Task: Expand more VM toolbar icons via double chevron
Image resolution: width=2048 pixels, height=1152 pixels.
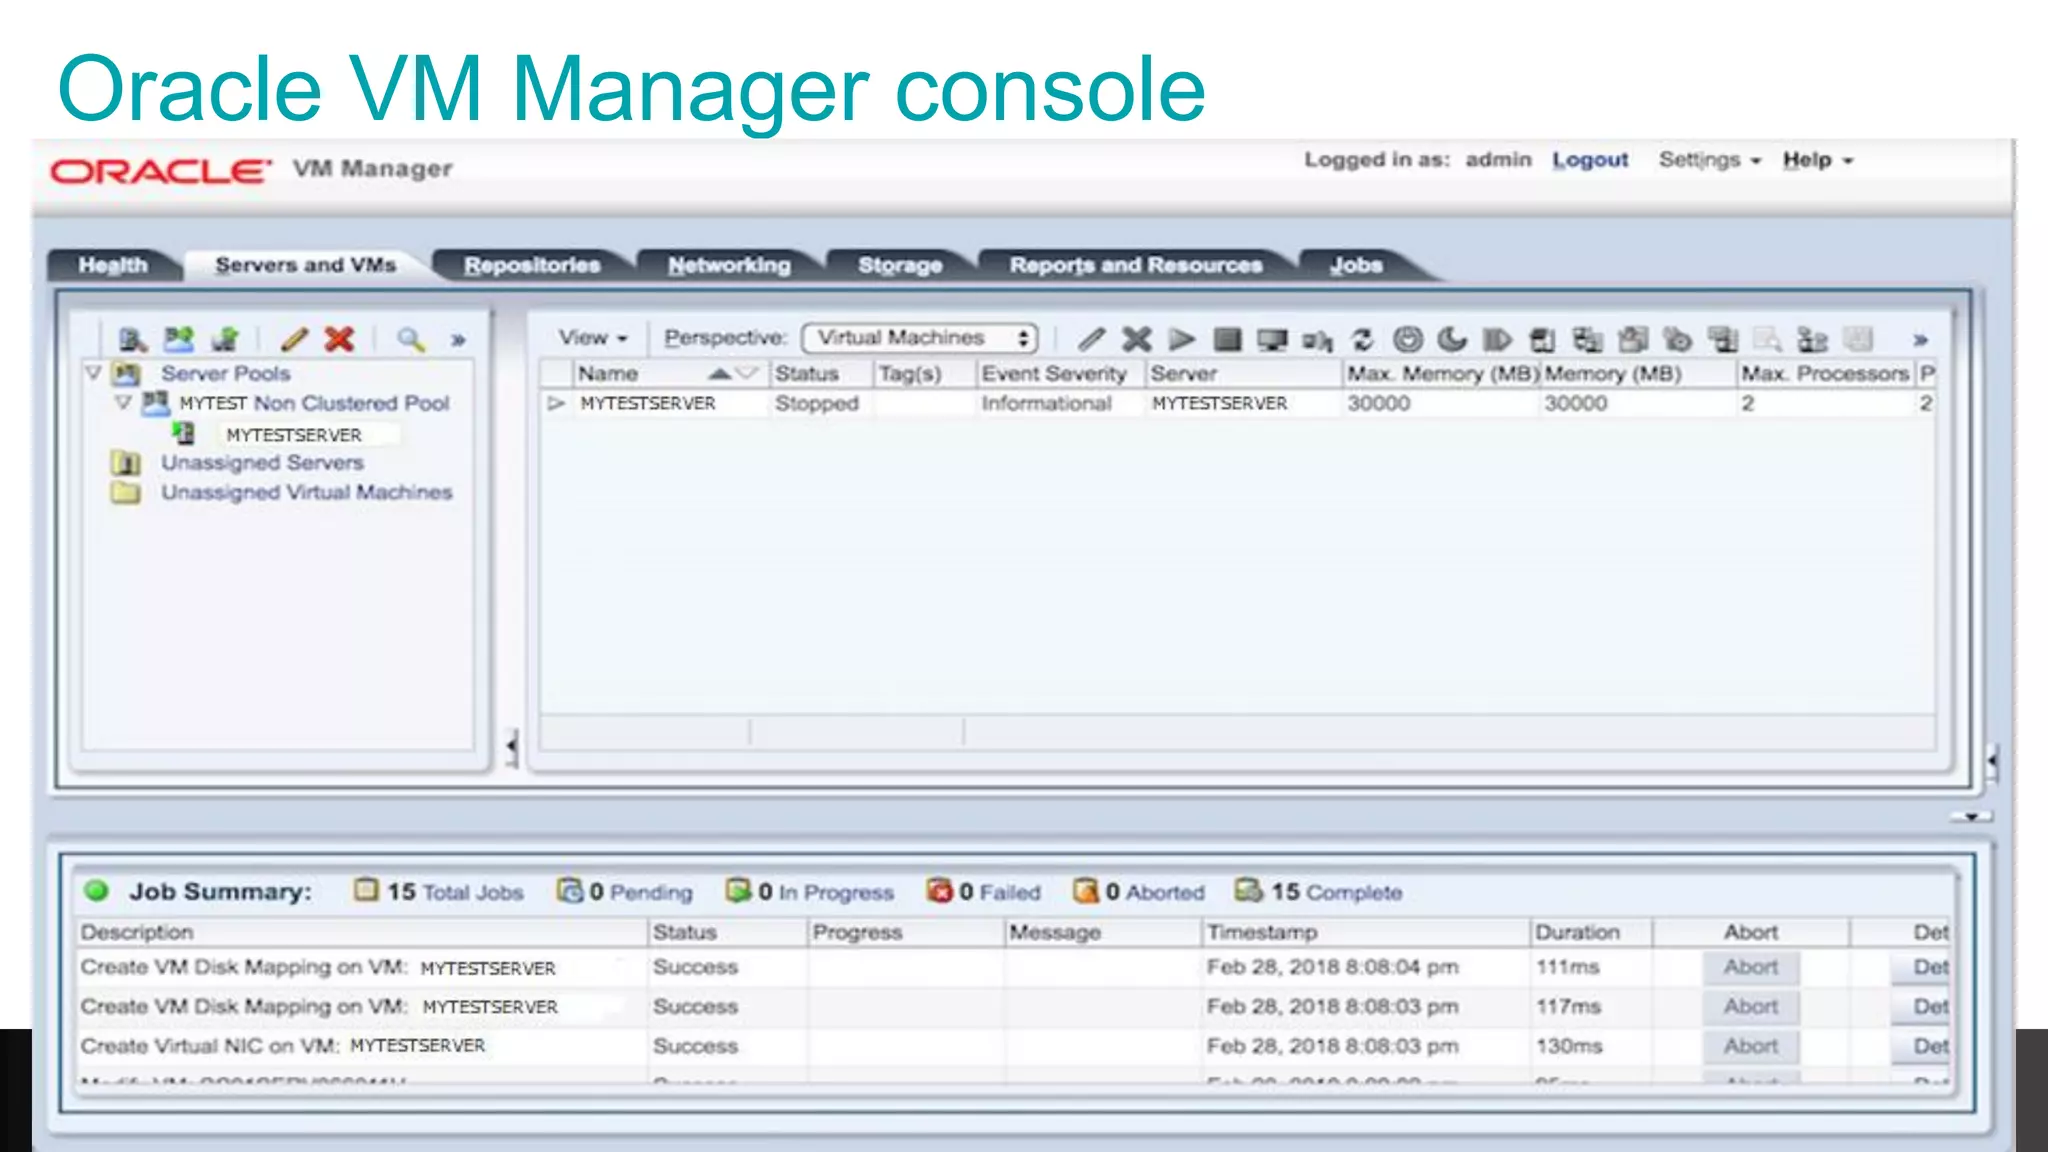Action: [x=1920, y=340]
